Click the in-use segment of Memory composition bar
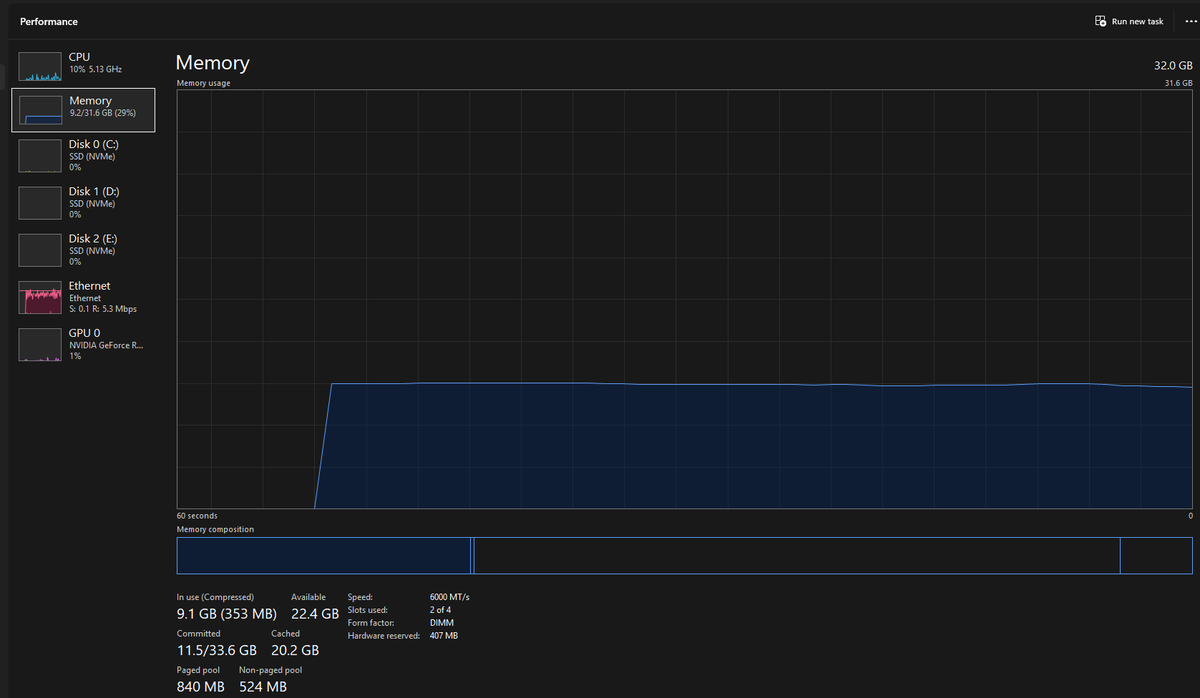The height and width of the screenshot is (698, 1200). [323, 555]
